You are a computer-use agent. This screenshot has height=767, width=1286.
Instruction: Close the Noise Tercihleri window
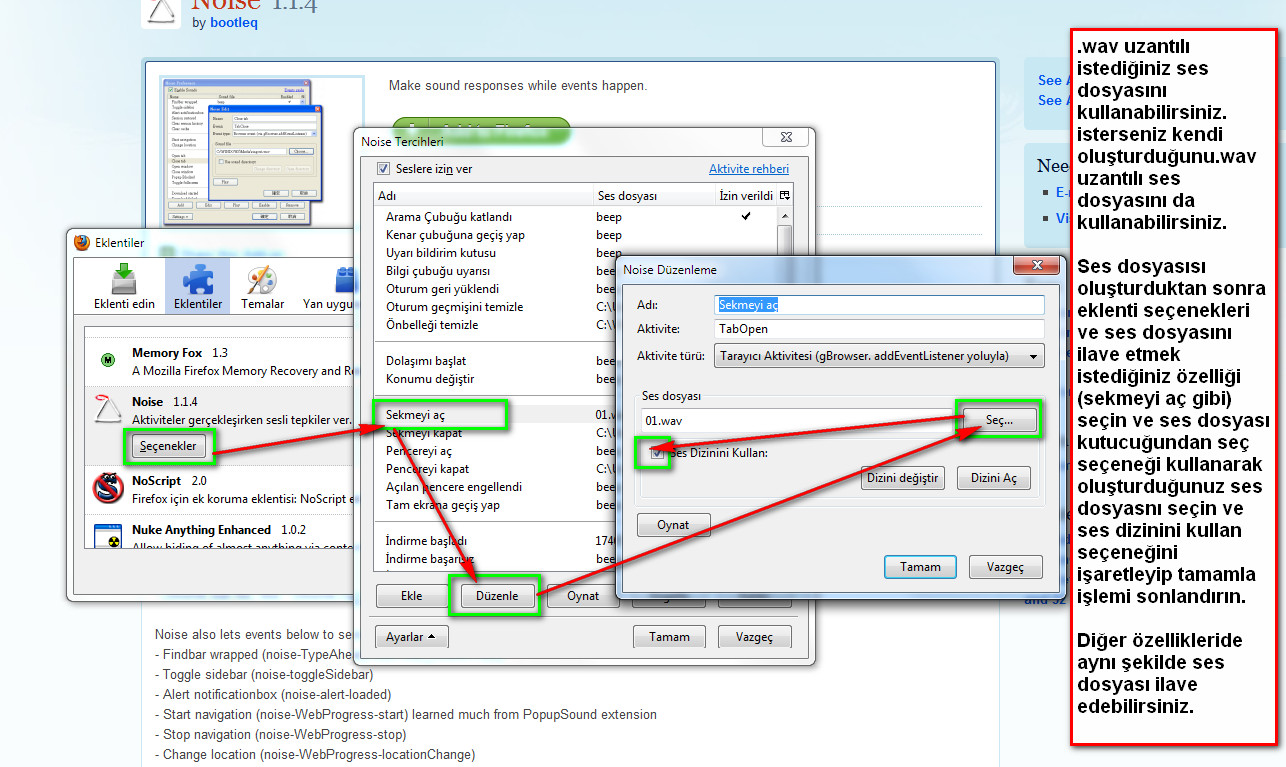785,137
